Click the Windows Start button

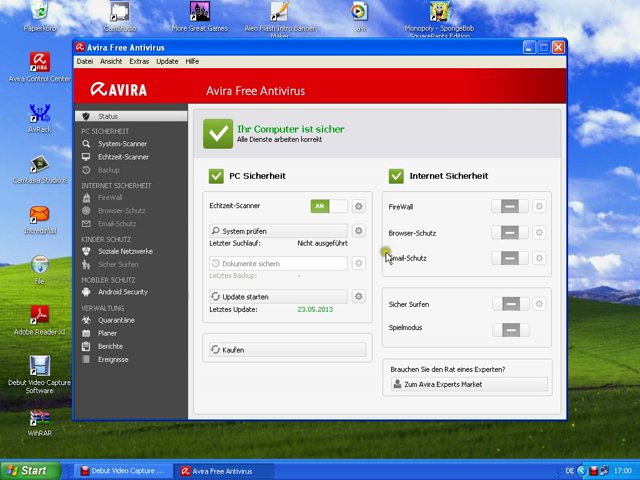point(27,470)
